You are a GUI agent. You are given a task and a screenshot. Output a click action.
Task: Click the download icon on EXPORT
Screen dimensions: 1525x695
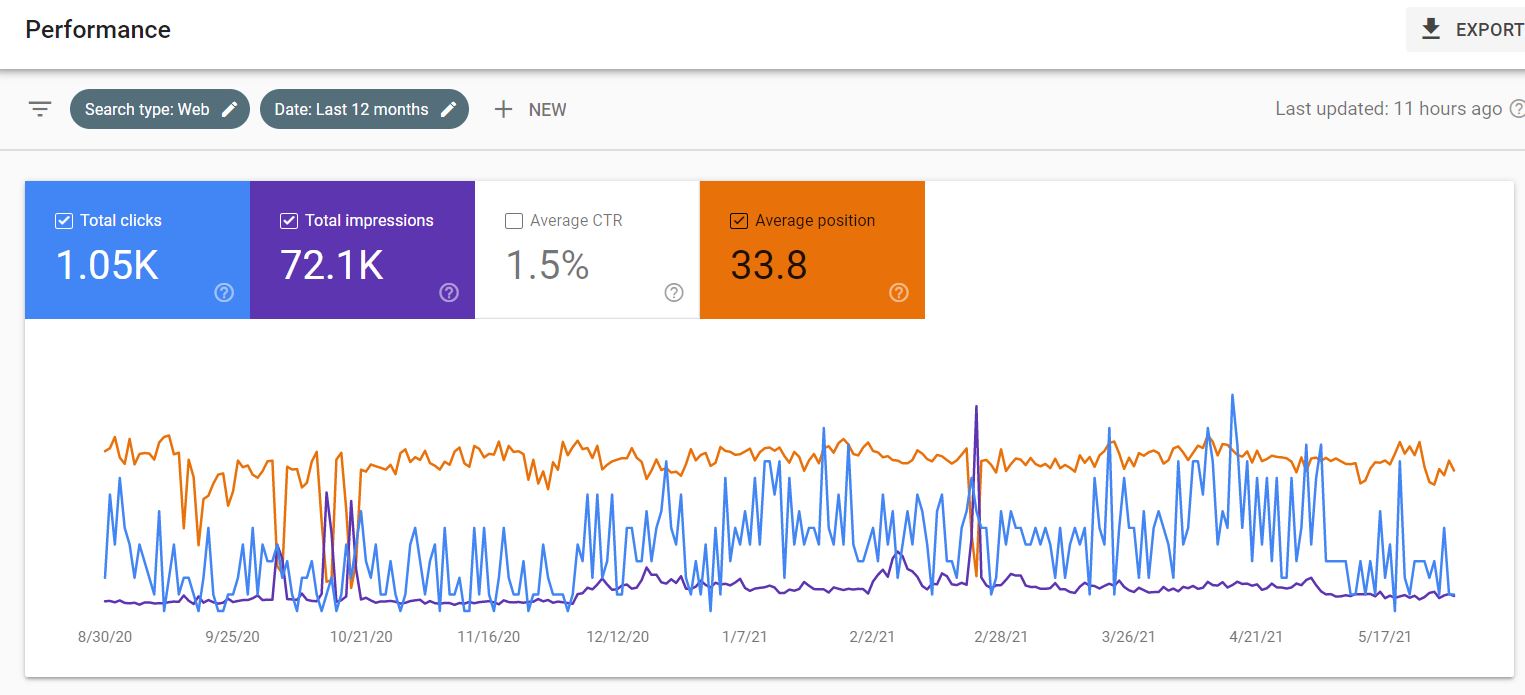pos(1431,29)
